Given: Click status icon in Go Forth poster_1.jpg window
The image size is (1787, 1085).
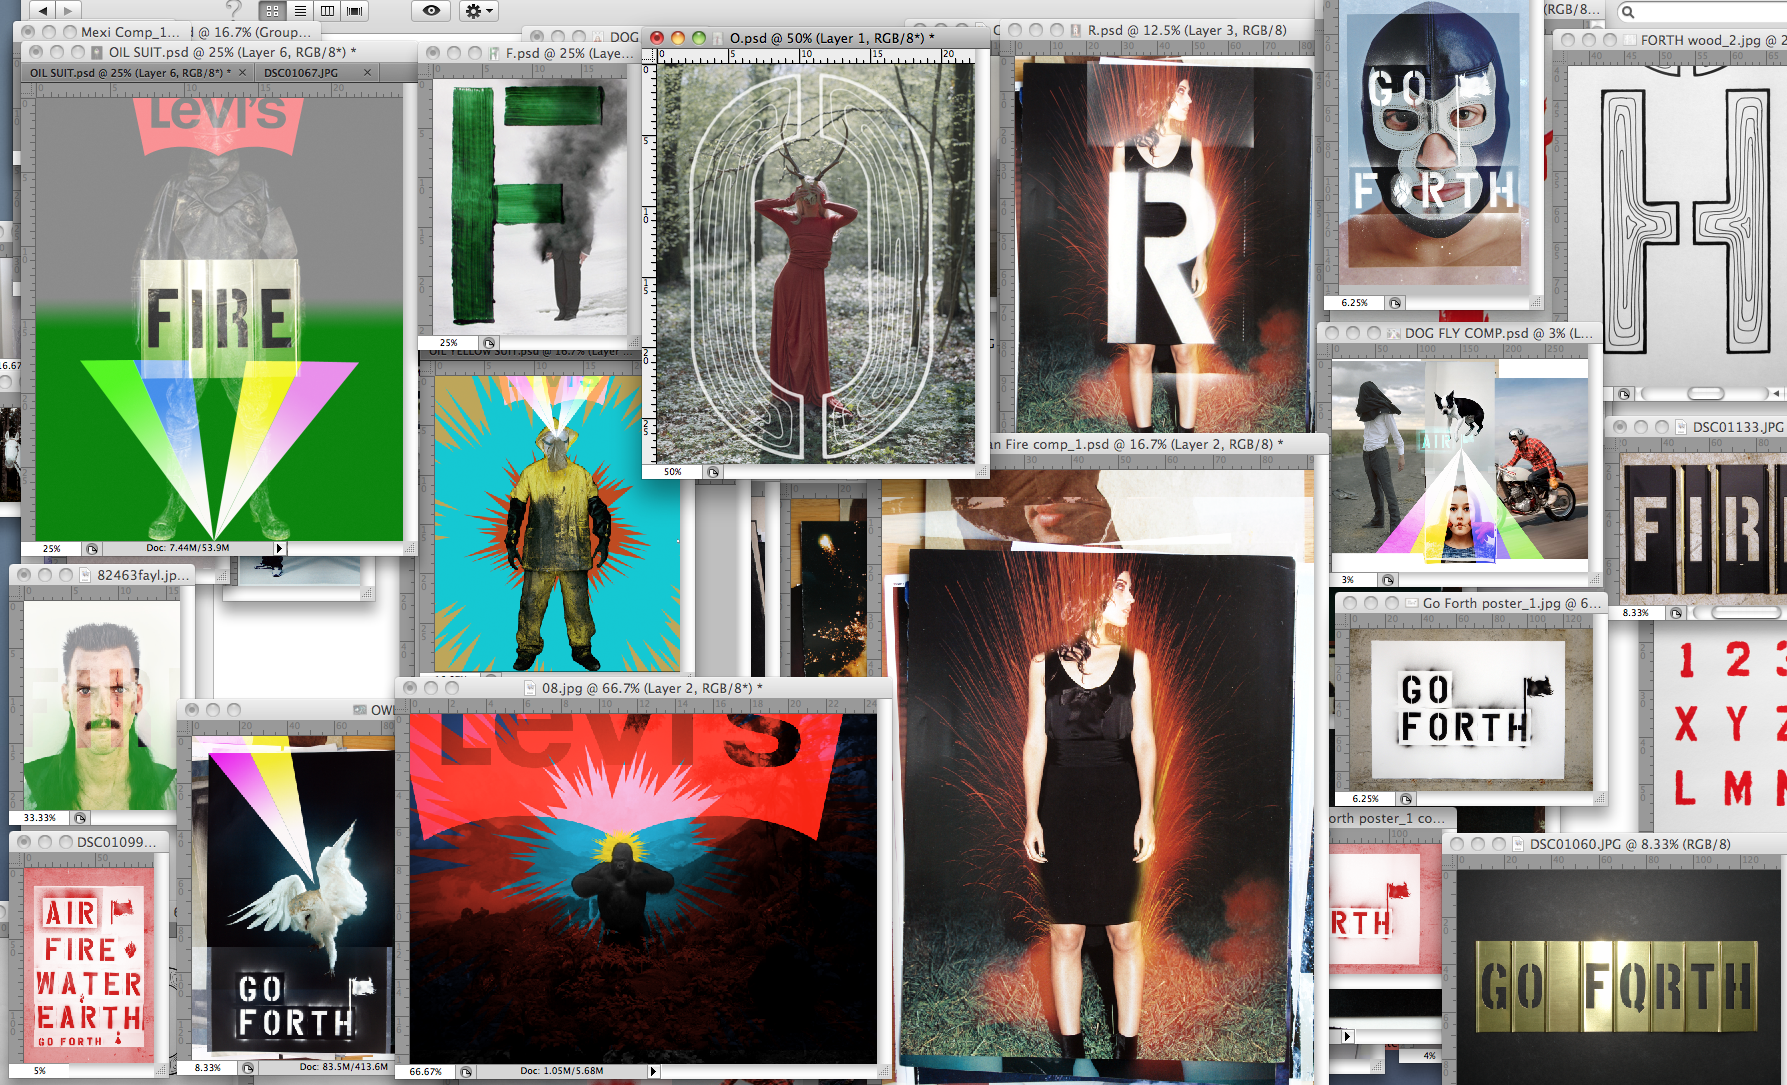Looking at the screenshot, I should [1406, 799].
